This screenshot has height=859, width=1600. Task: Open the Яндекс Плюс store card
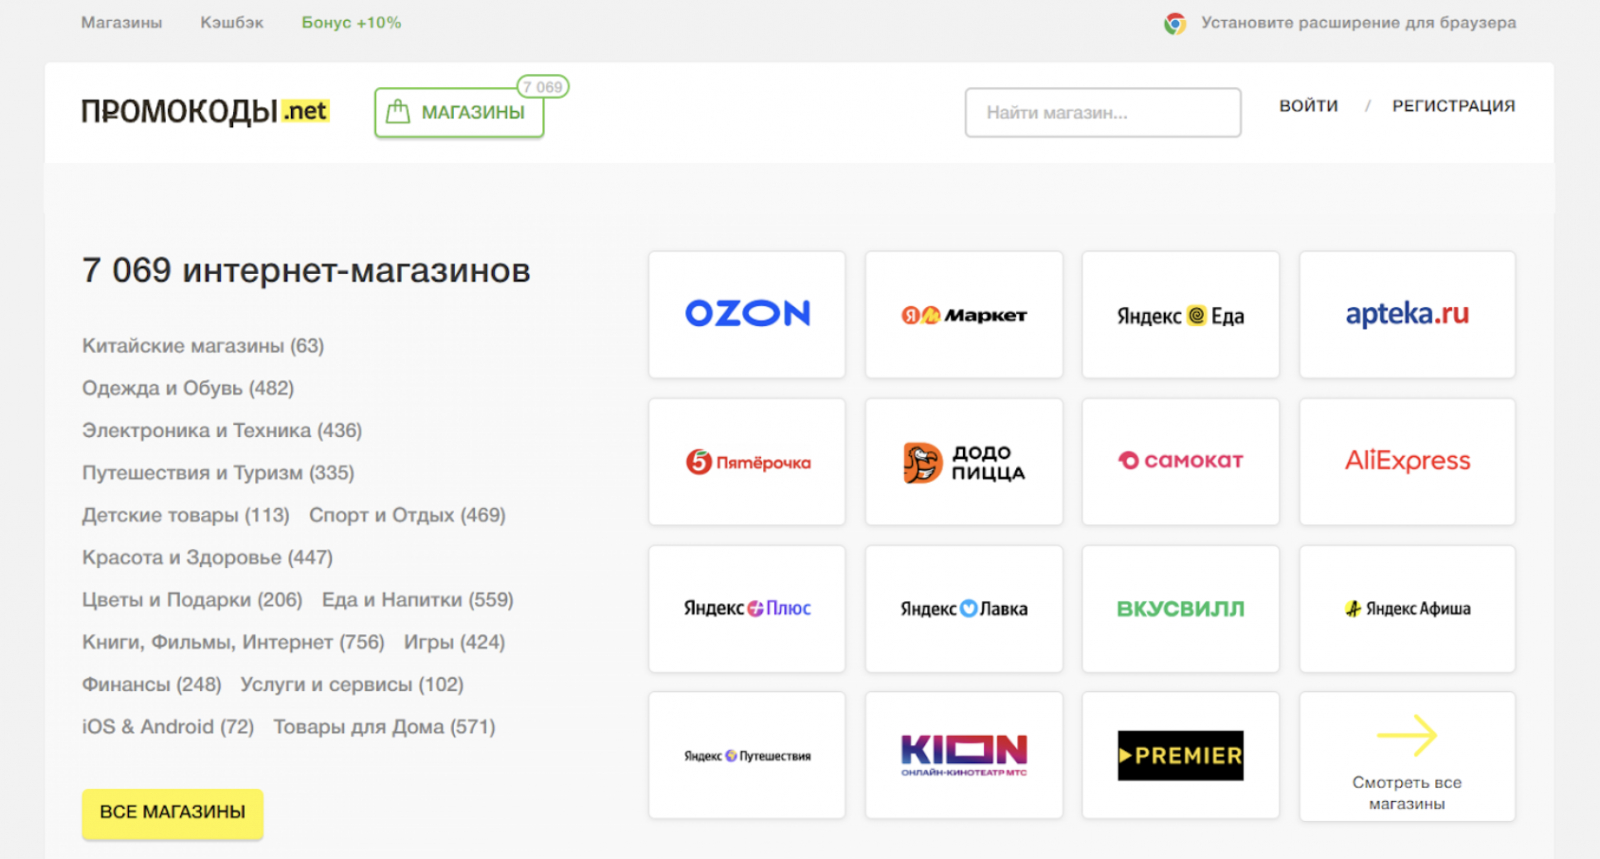747,608
